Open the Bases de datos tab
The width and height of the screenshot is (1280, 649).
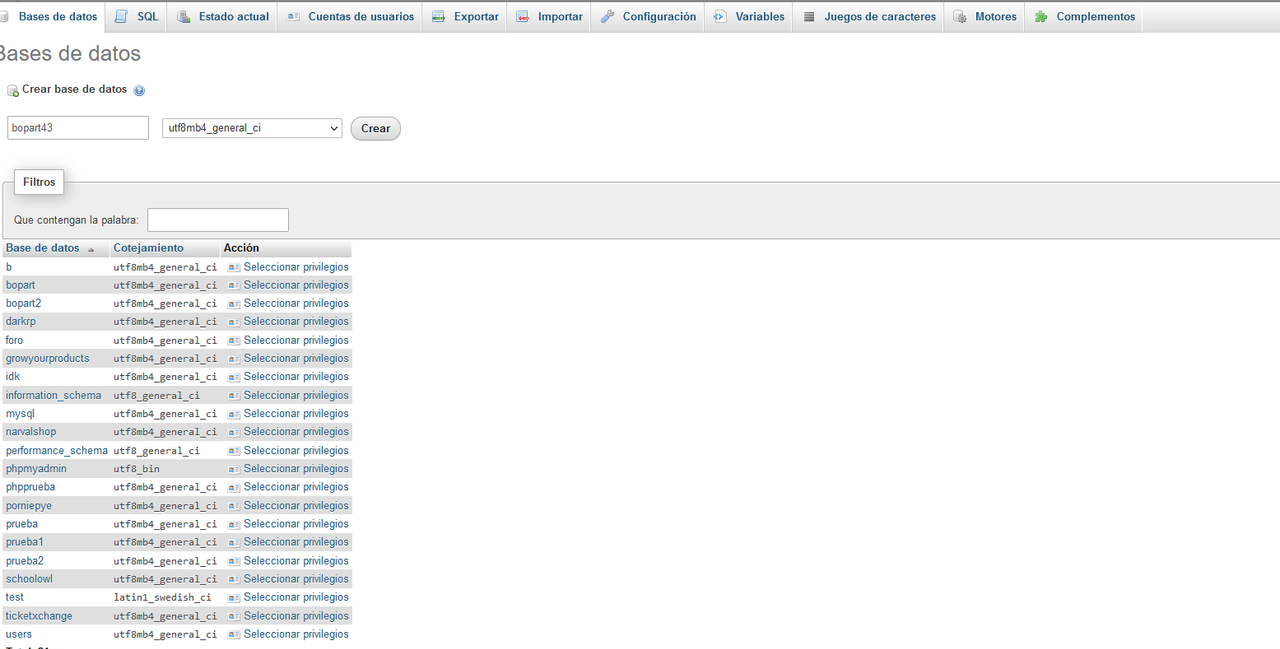pos(50,16)
